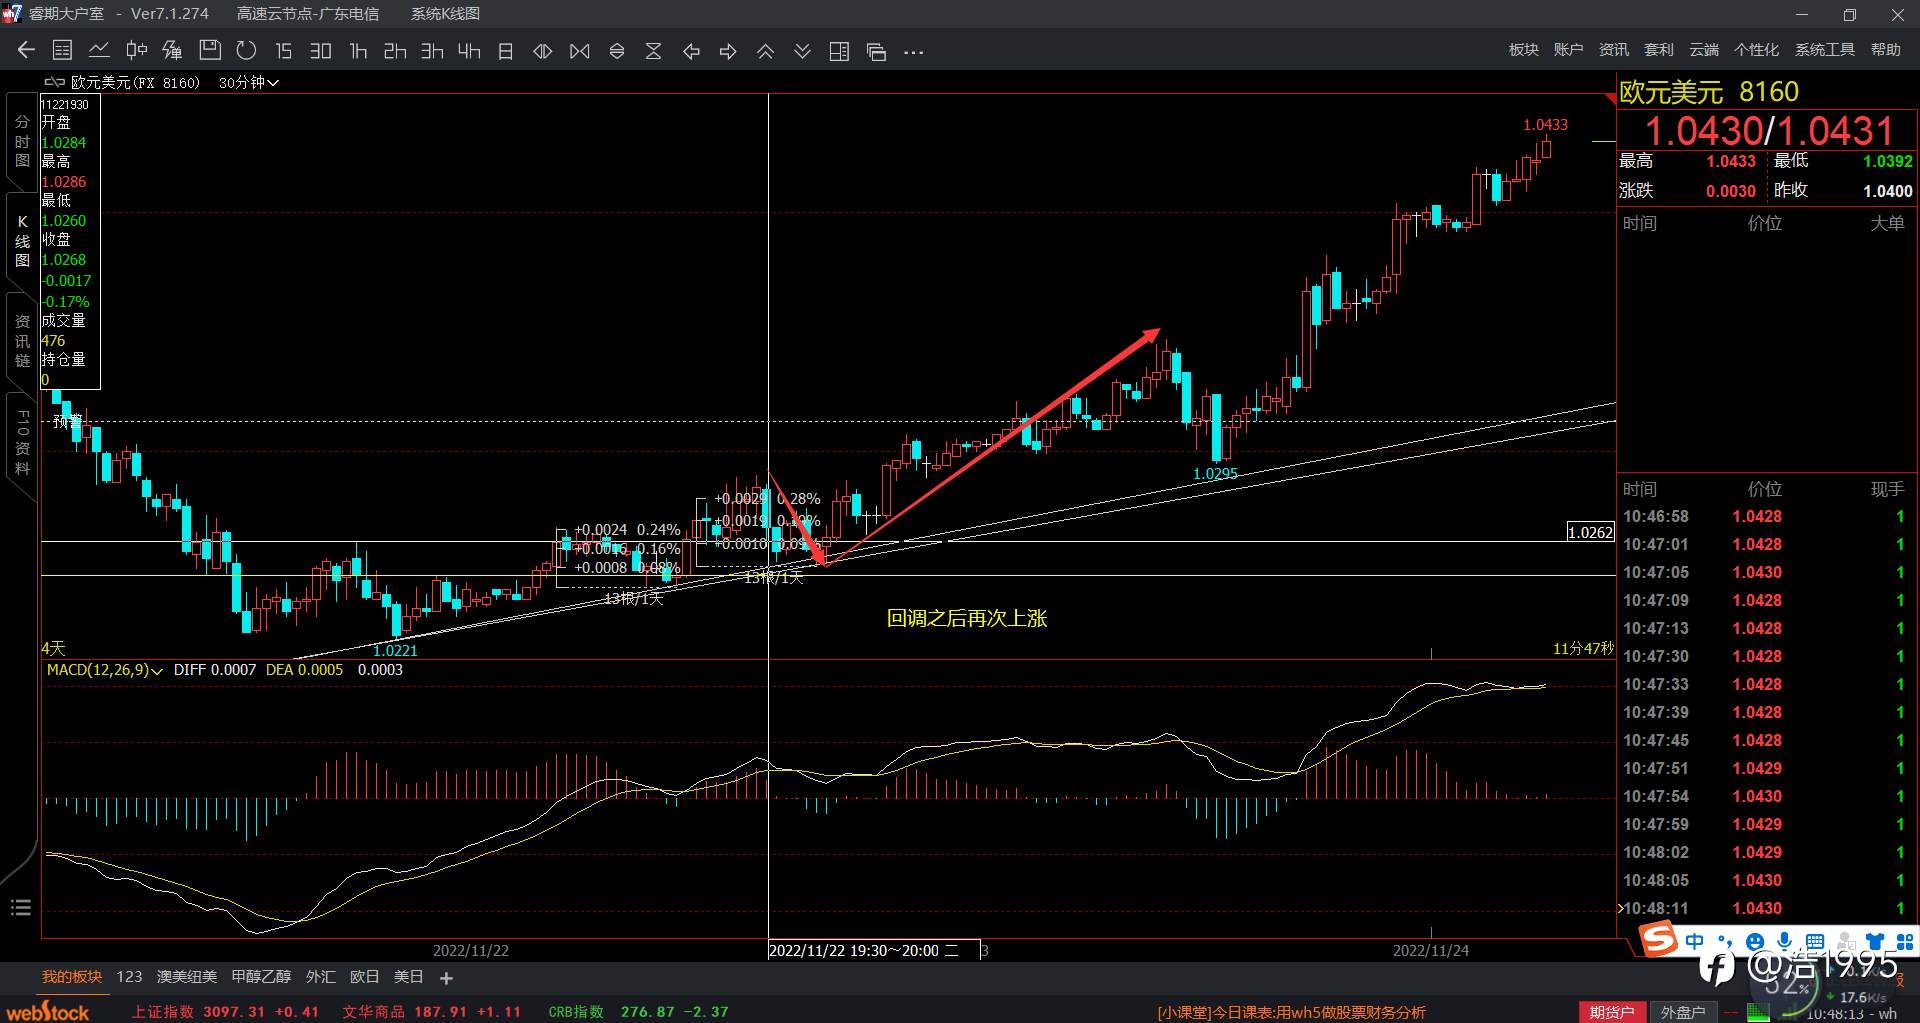Go to previous contract double-up arrow
Screen dimensions: 1920x1023
(765, 51)
